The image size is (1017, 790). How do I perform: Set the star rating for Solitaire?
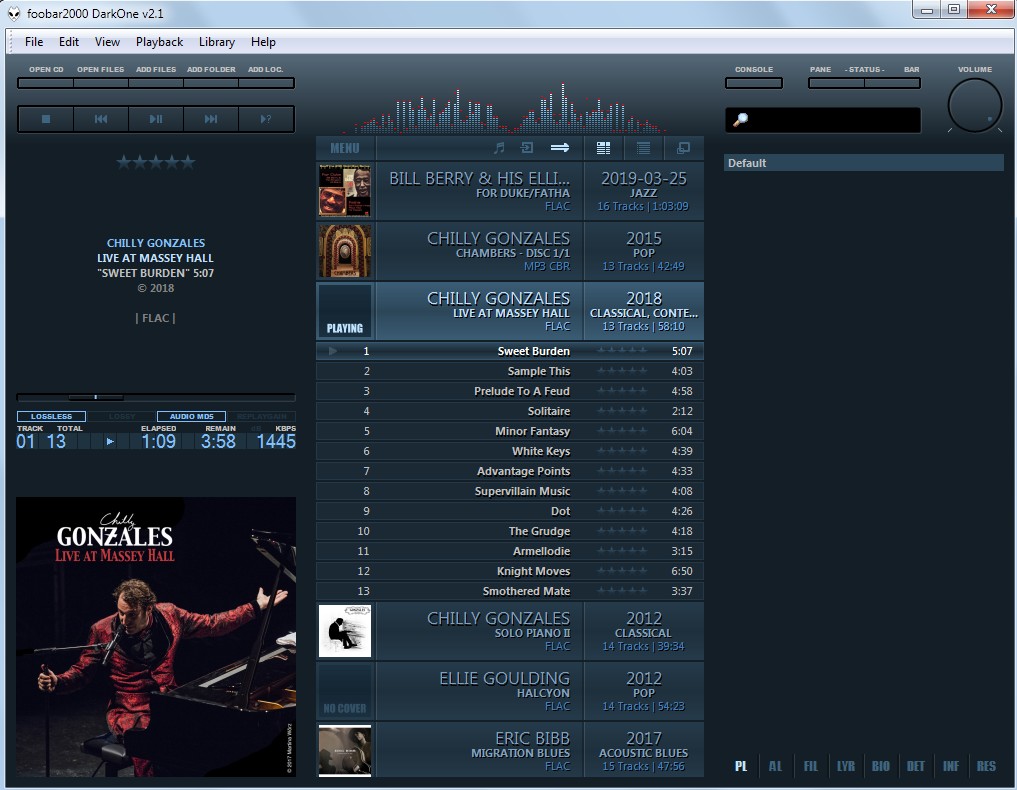(x=621, y=411)
